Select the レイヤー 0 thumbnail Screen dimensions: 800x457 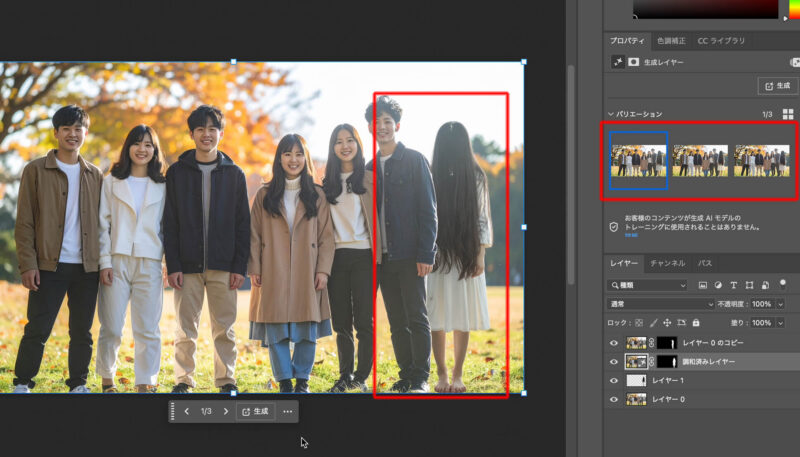[636, 399]
